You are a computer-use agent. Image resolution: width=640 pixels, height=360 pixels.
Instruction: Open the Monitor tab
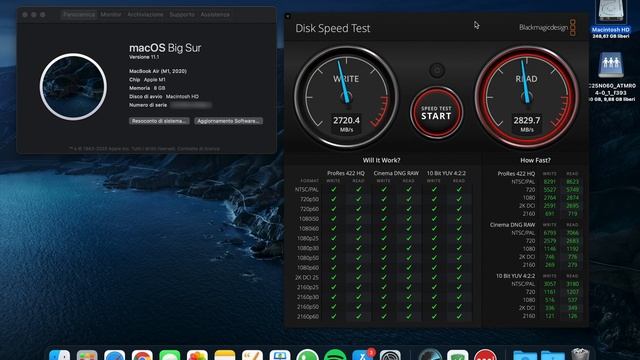(x=111, y=14)
